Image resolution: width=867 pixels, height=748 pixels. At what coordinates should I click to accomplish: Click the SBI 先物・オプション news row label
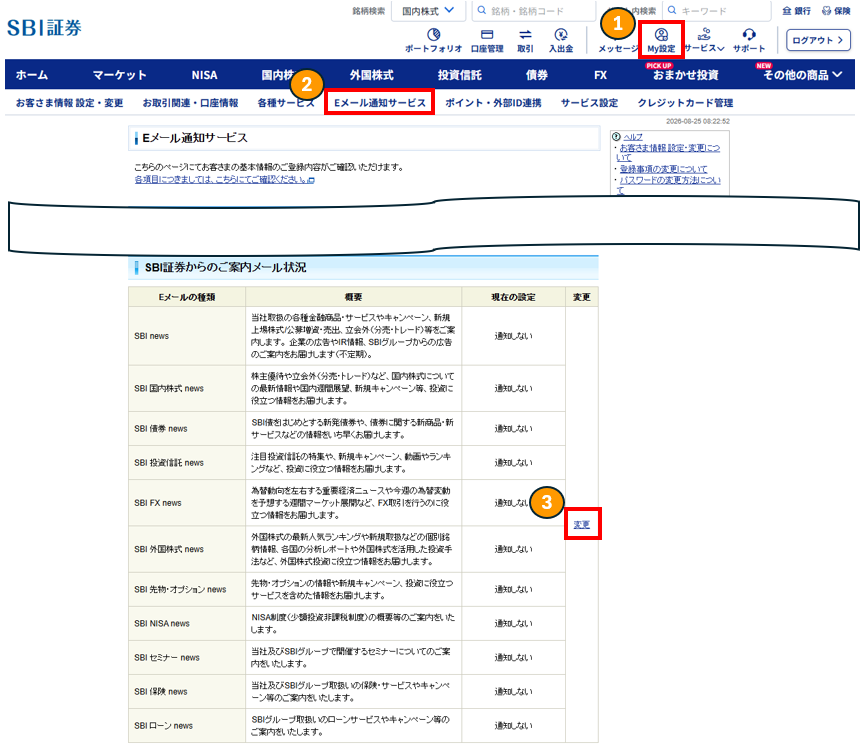point(180,589)
